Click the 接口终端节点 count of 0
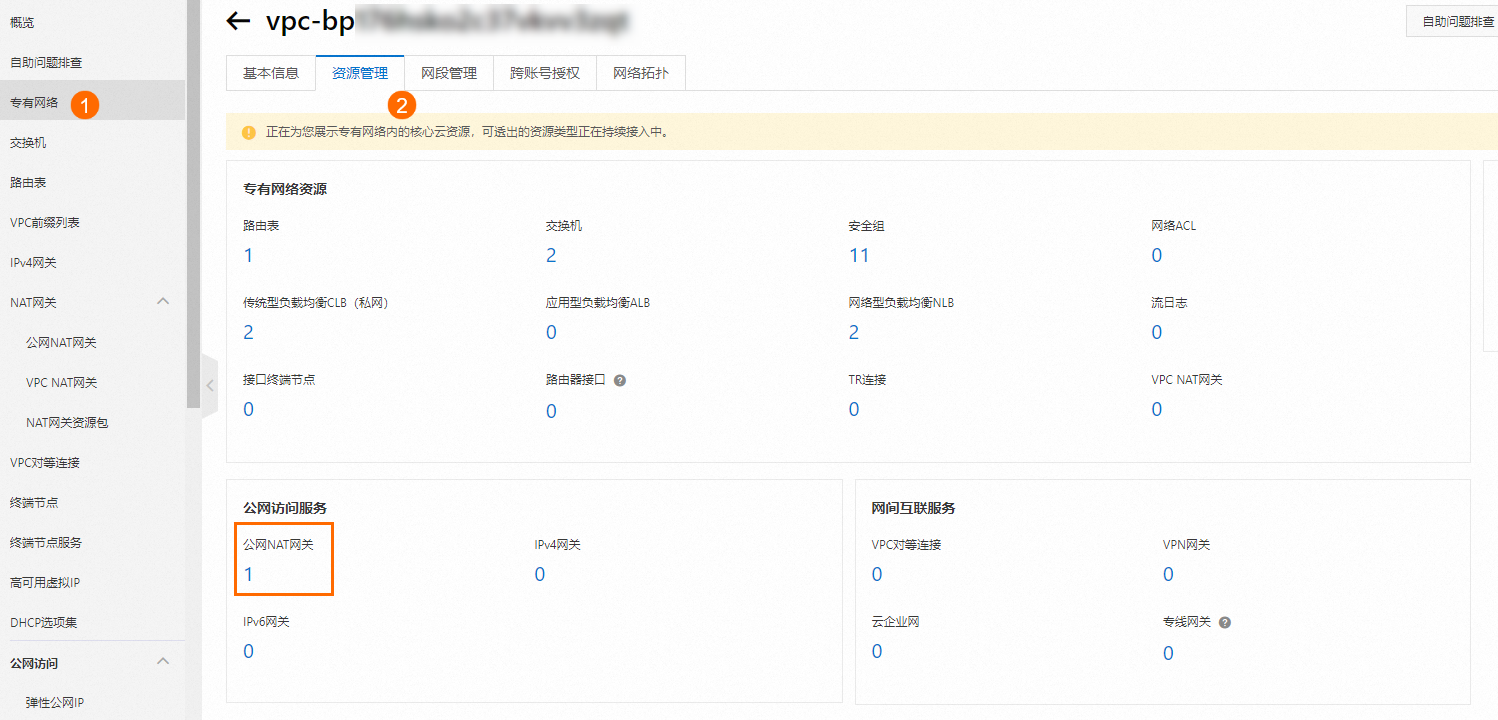The height and width of the screenshot is (720, 1498). pos(249,409)
